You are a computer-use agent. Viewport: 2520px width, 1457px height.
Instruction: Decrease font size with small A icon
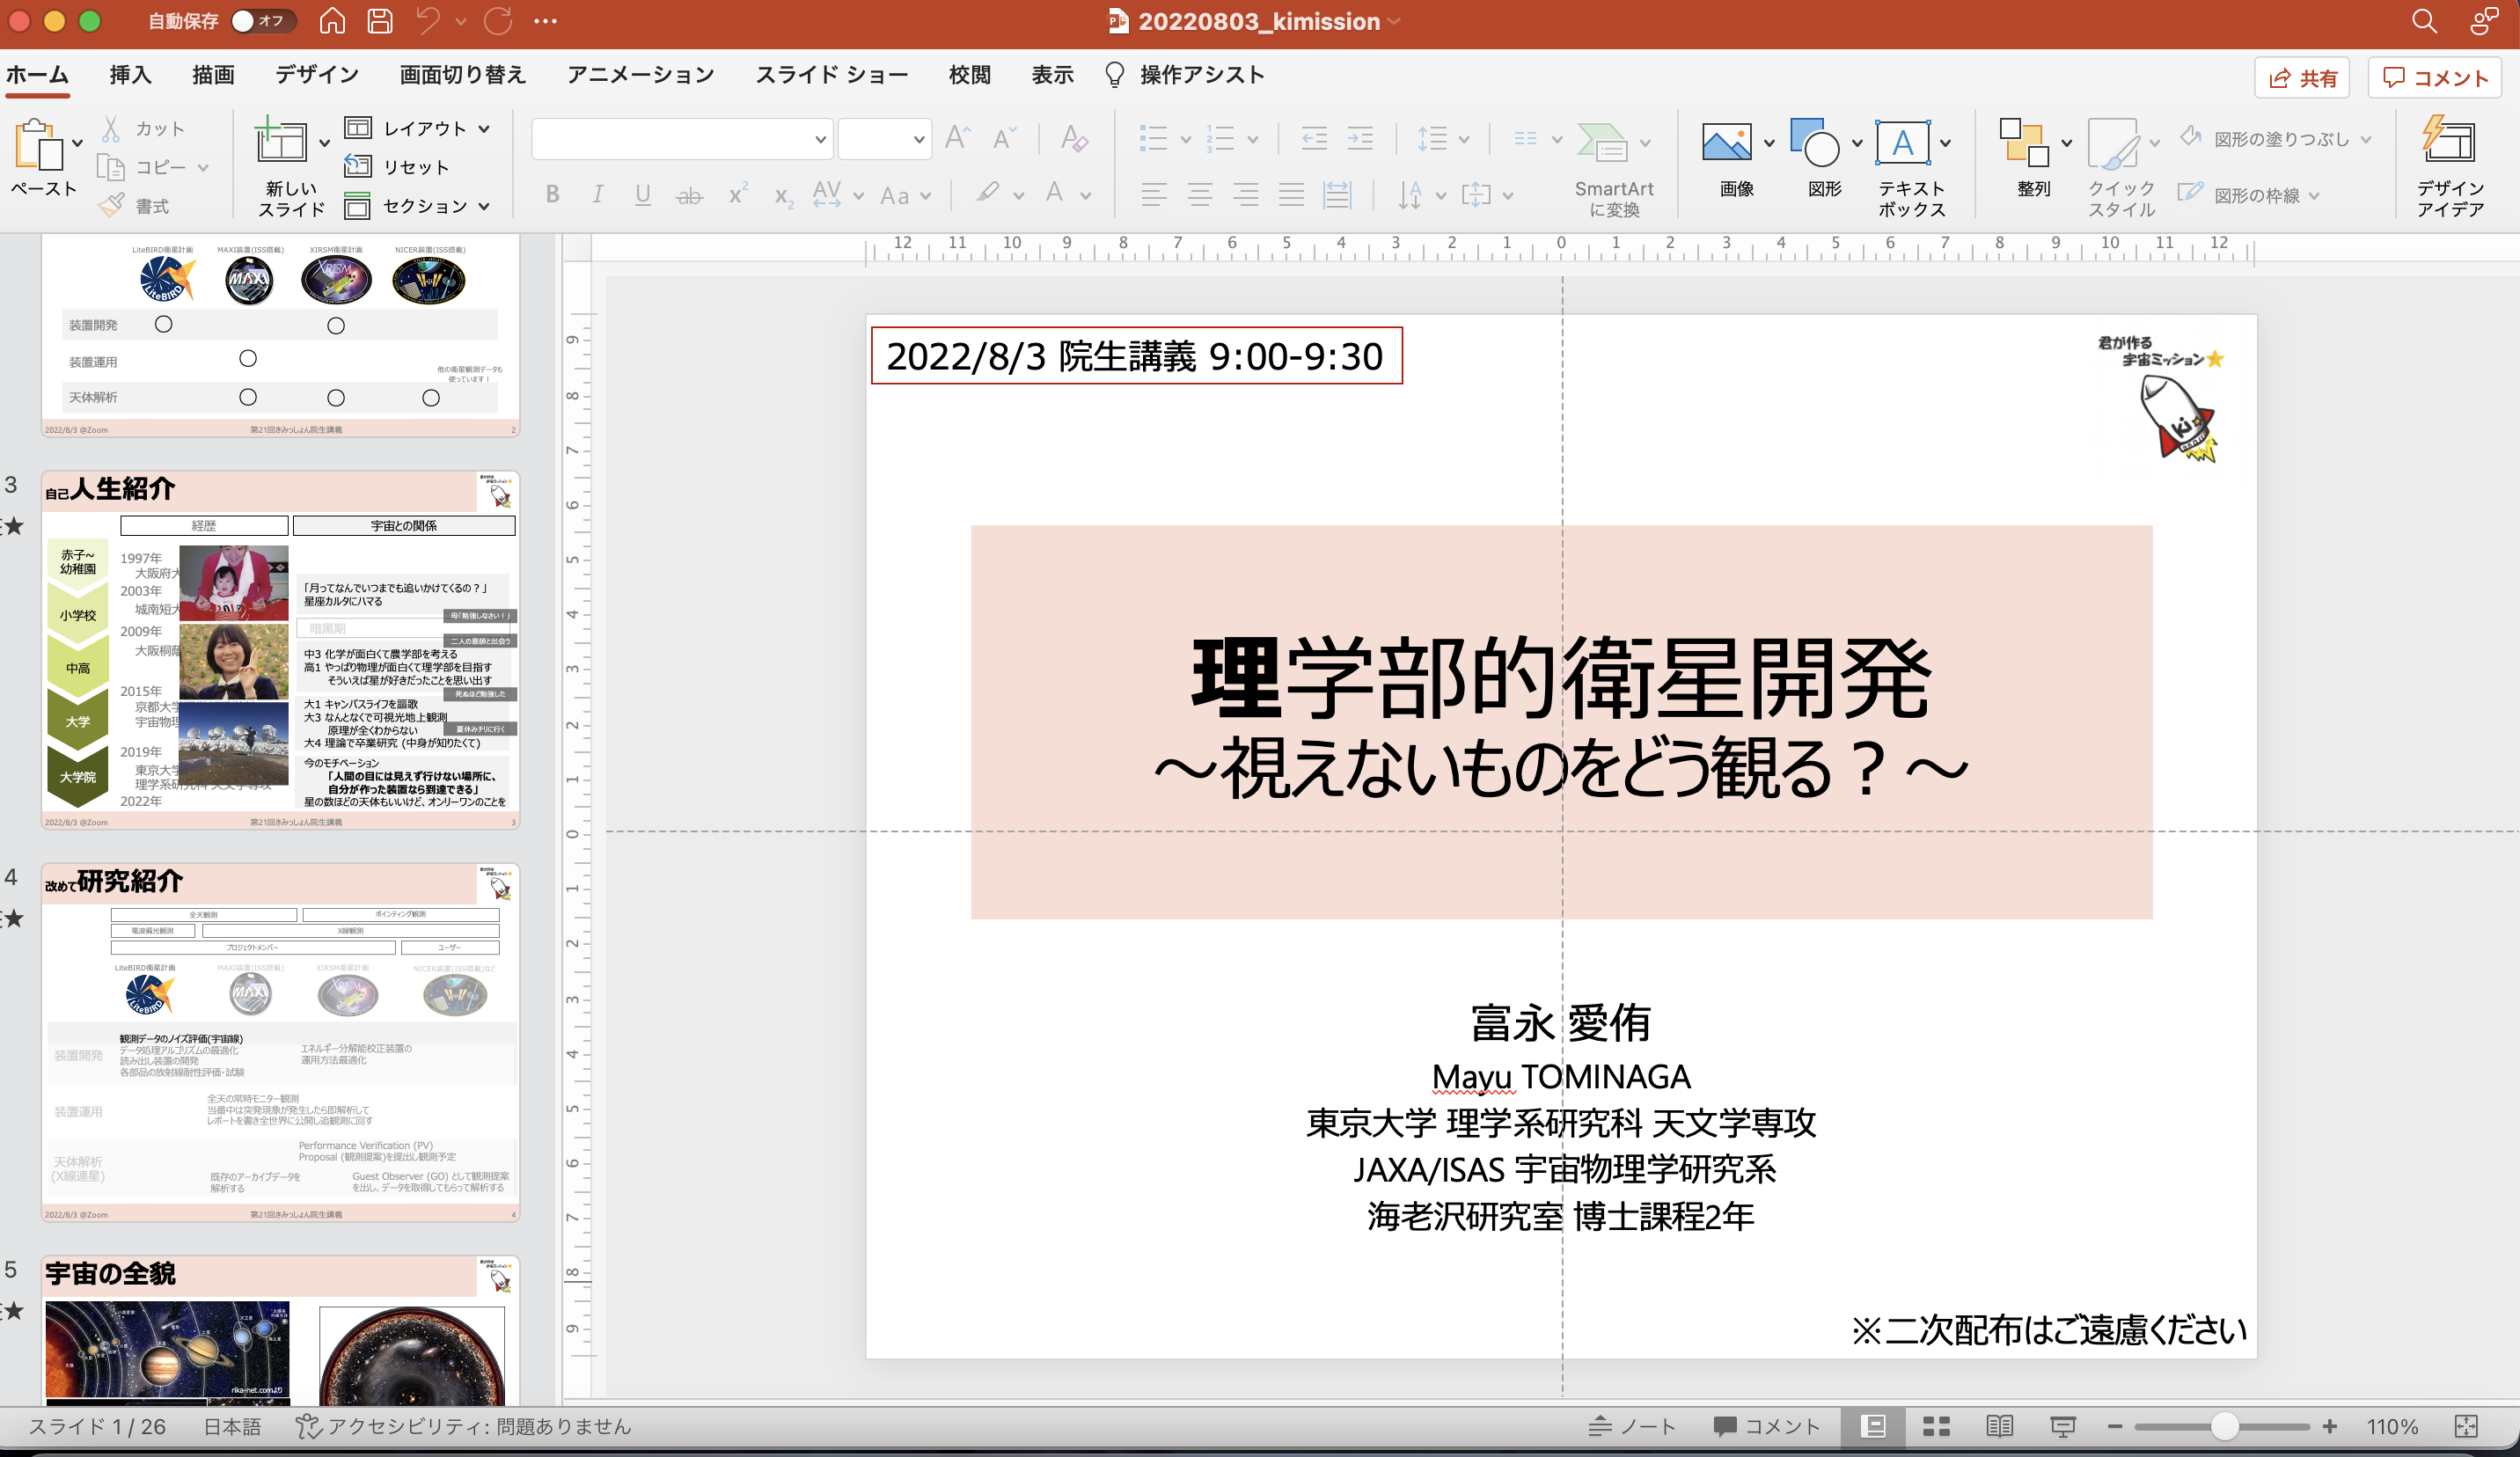(1004, 138)
